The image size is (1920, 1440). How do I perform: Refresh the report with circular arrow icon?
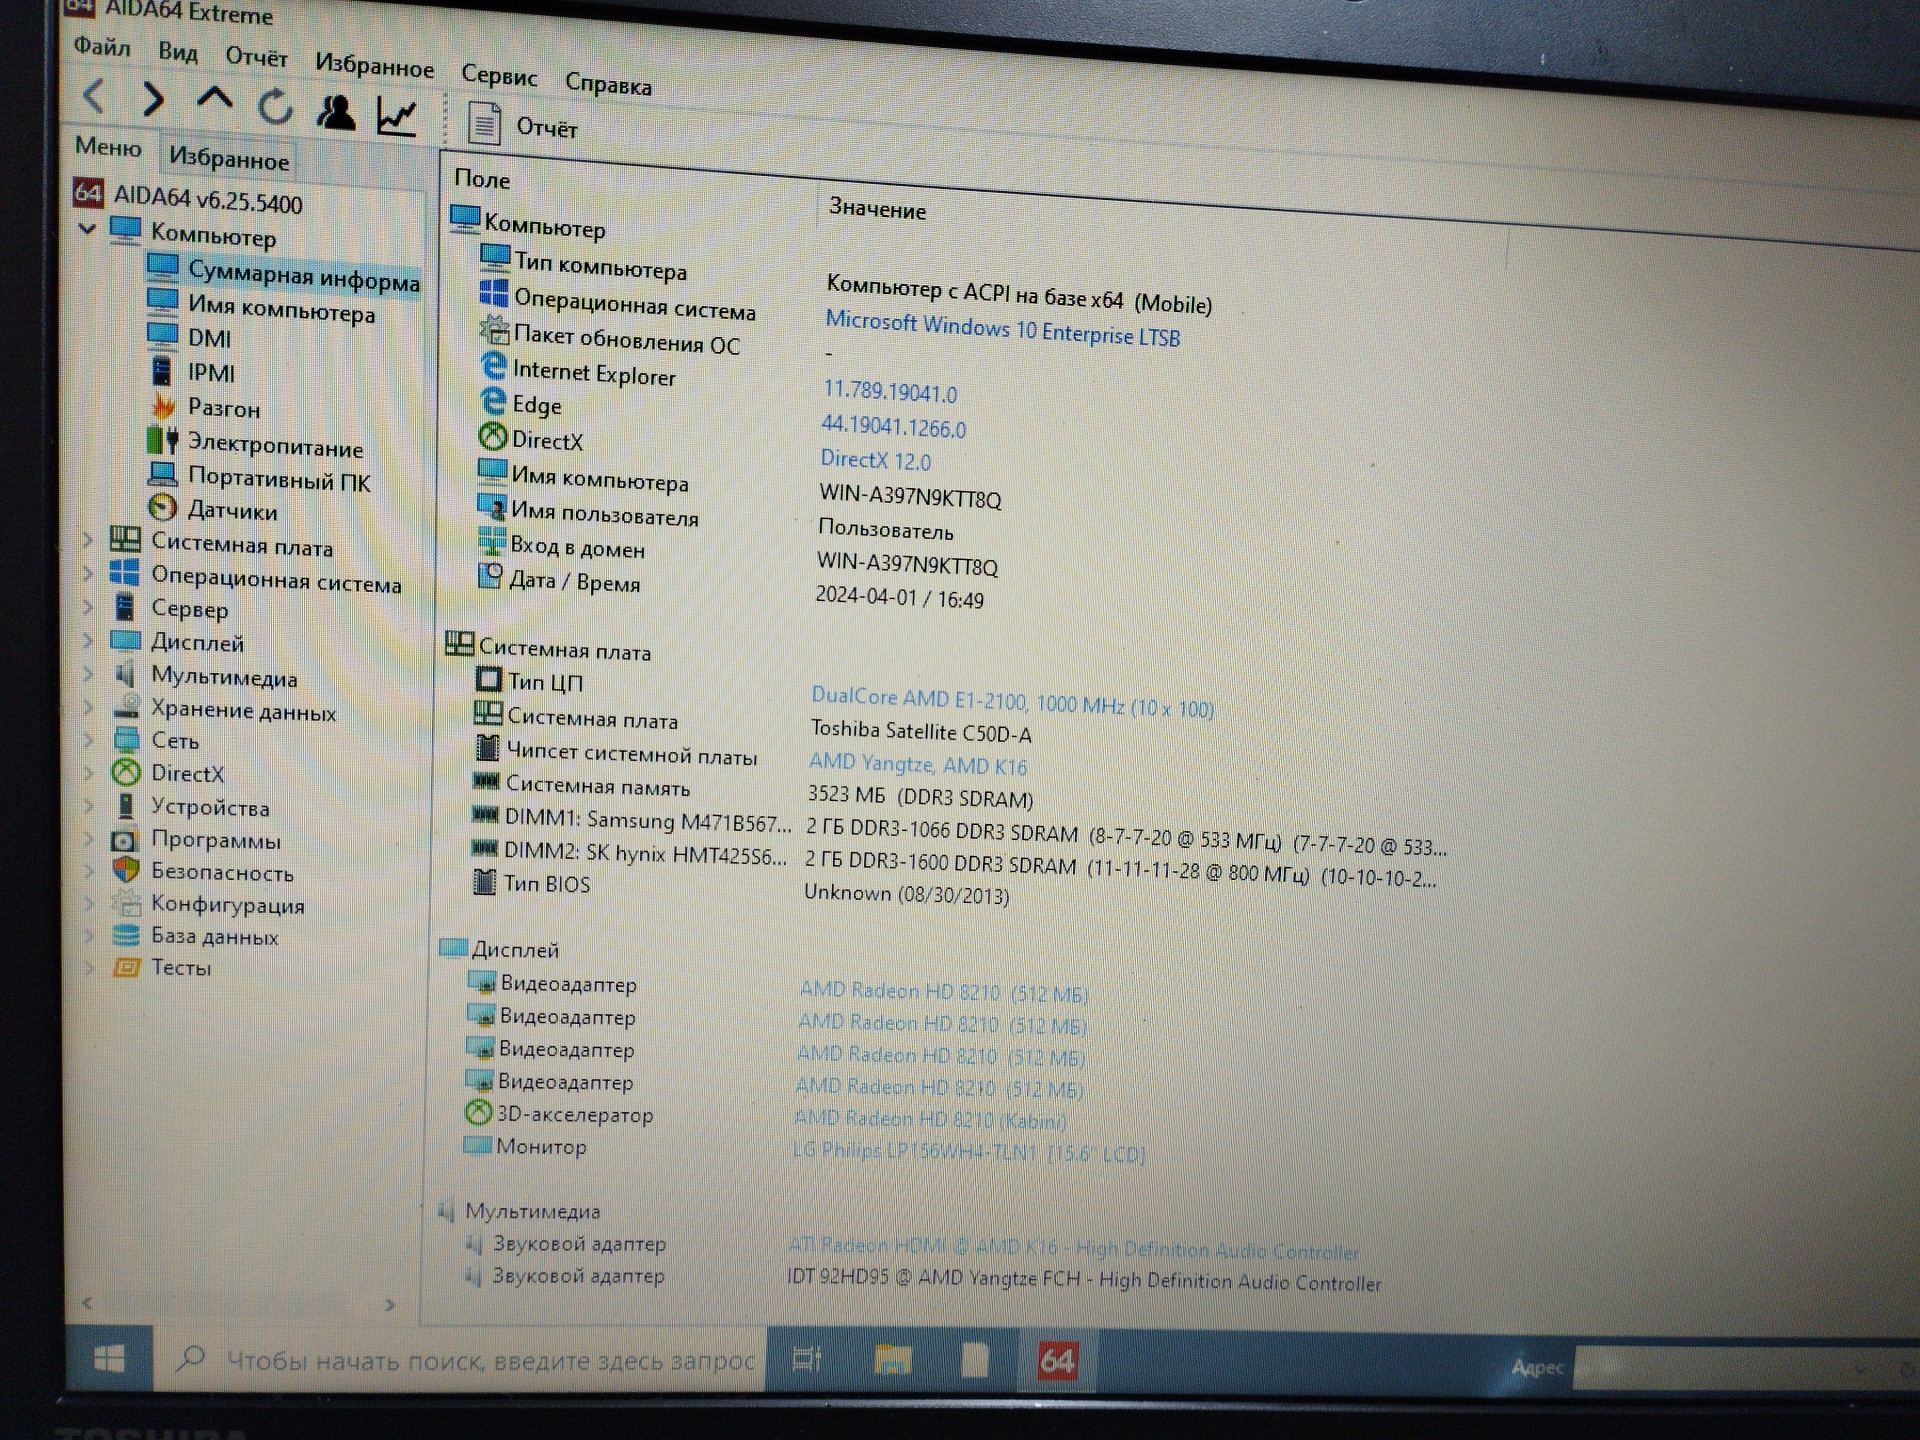pos(275,106)
